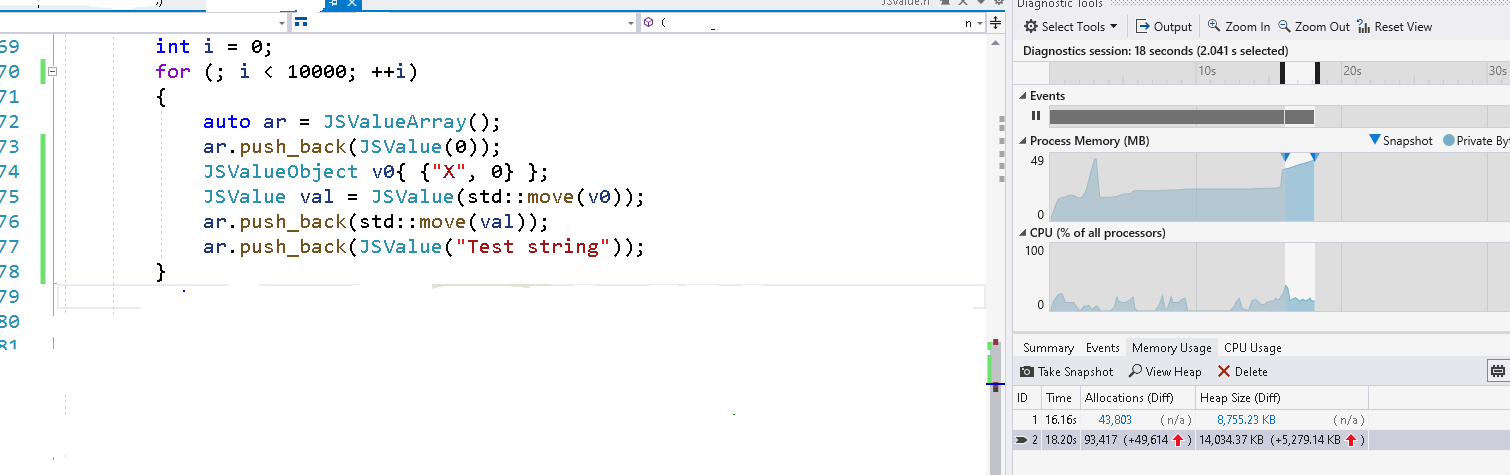Click heap diff +5,279.14 KB in snapshot 2
The image size is (1510, 475).
tap(1317, 440)
